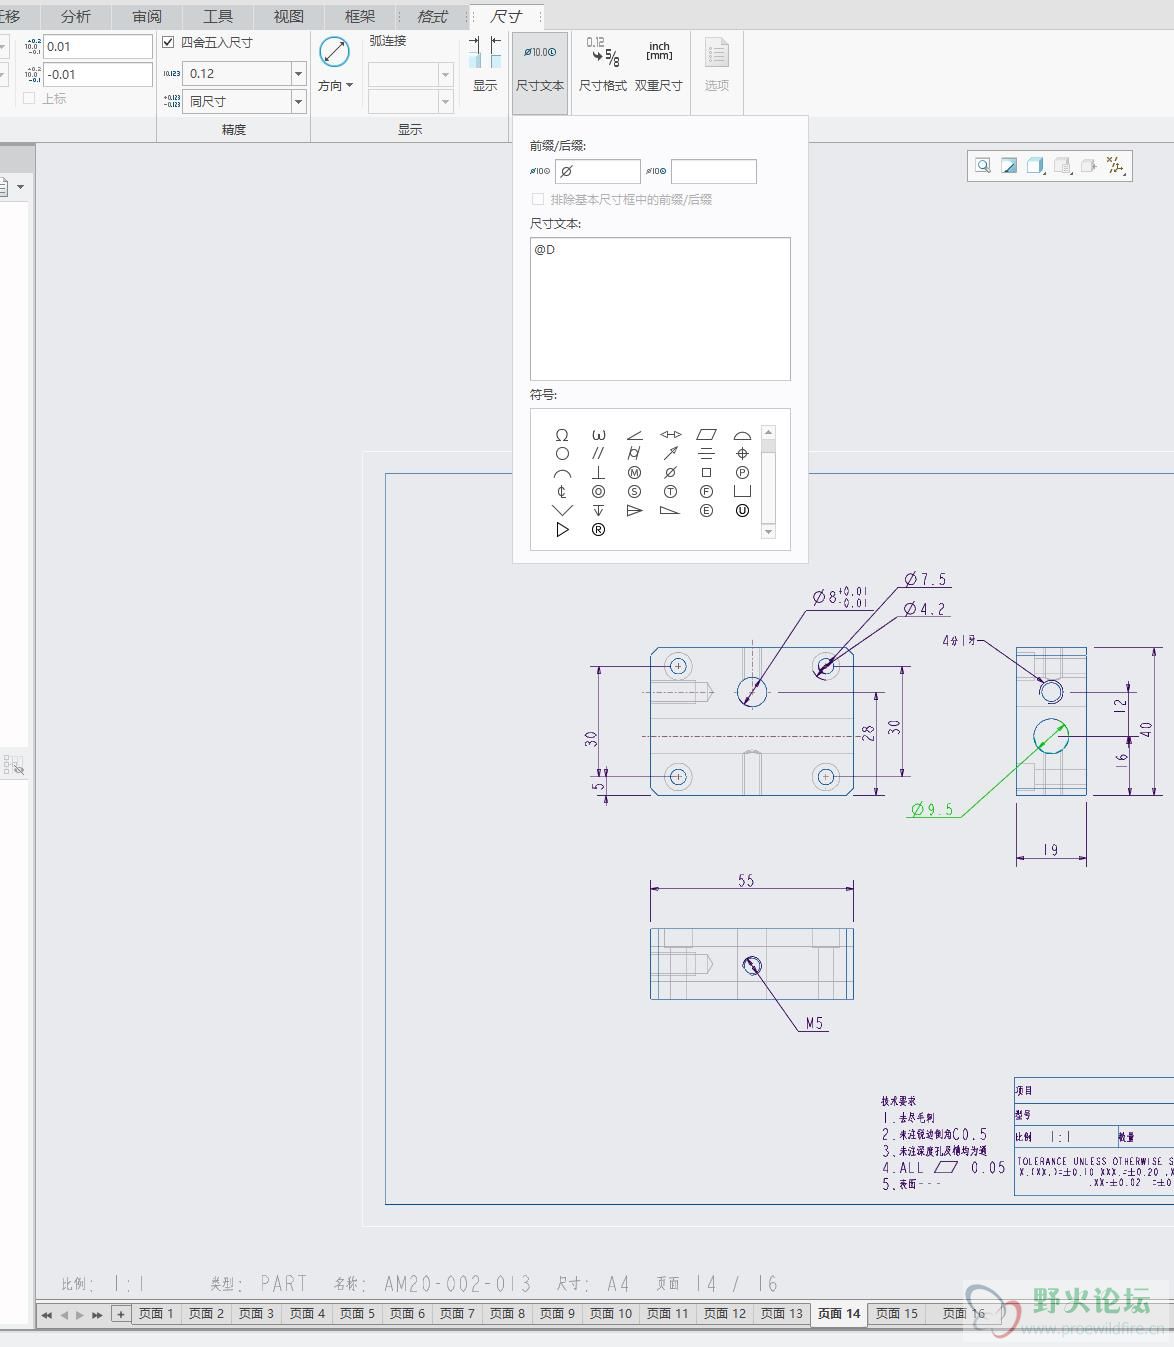Screen dimensions: 1174x1347
Task: Toggle the 上标 checkbox
Action: coord(29,98)
